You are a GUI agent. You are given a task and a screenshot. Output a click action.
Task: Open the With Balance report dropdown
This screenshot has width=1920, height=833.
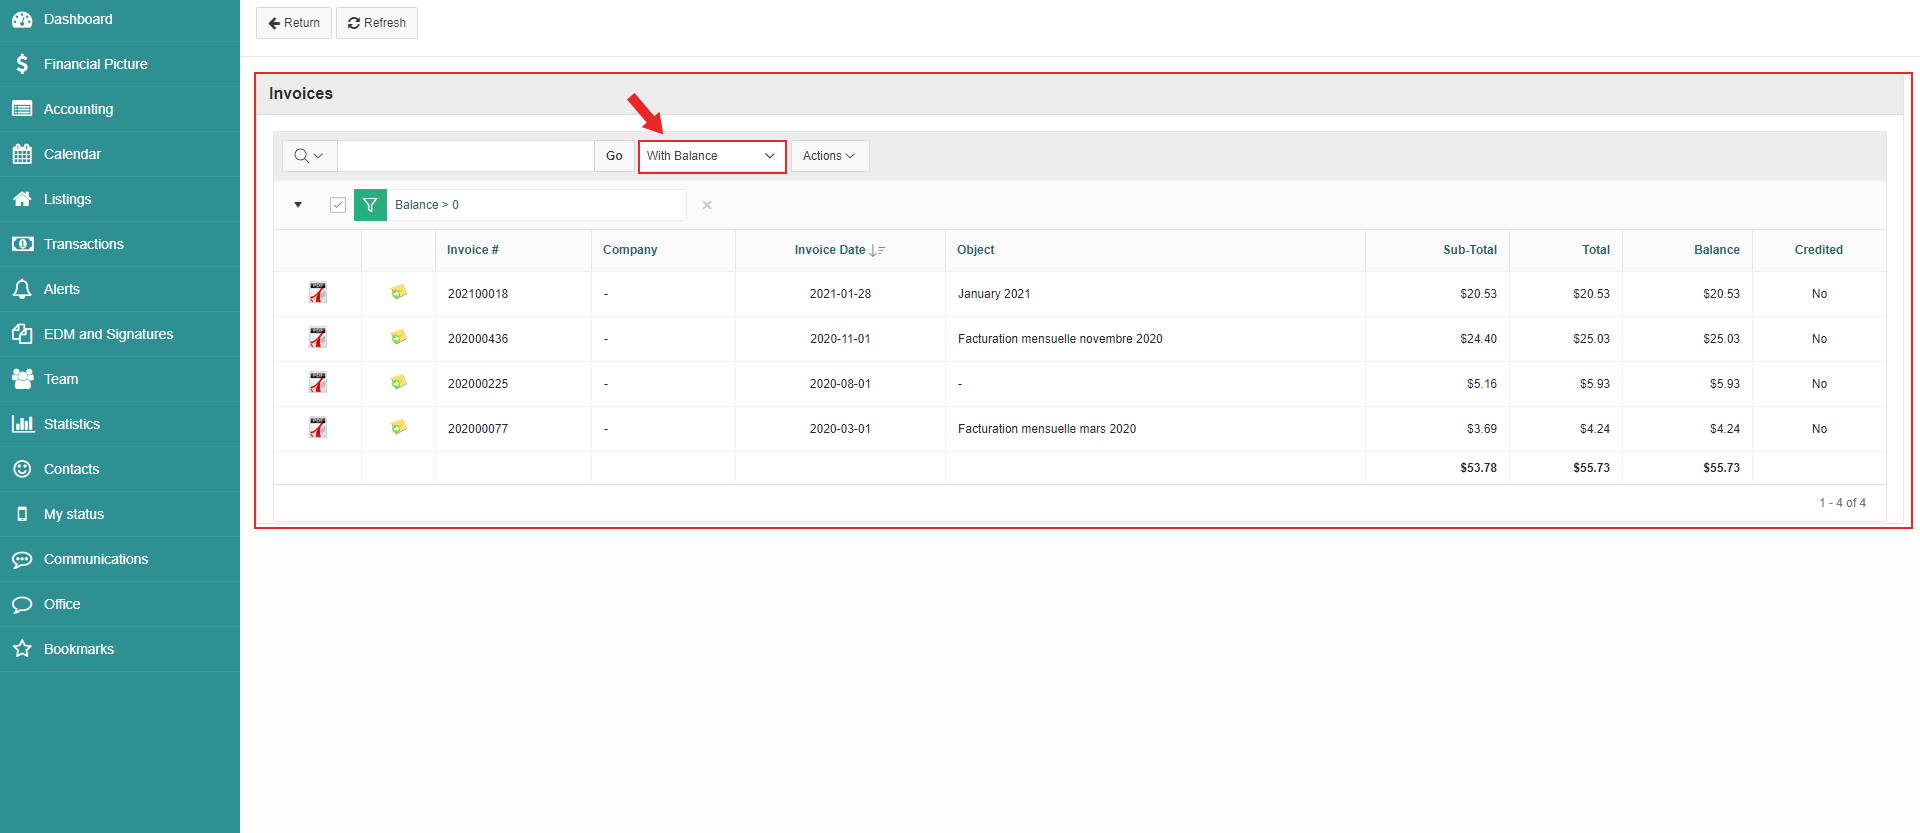(712, 156)
